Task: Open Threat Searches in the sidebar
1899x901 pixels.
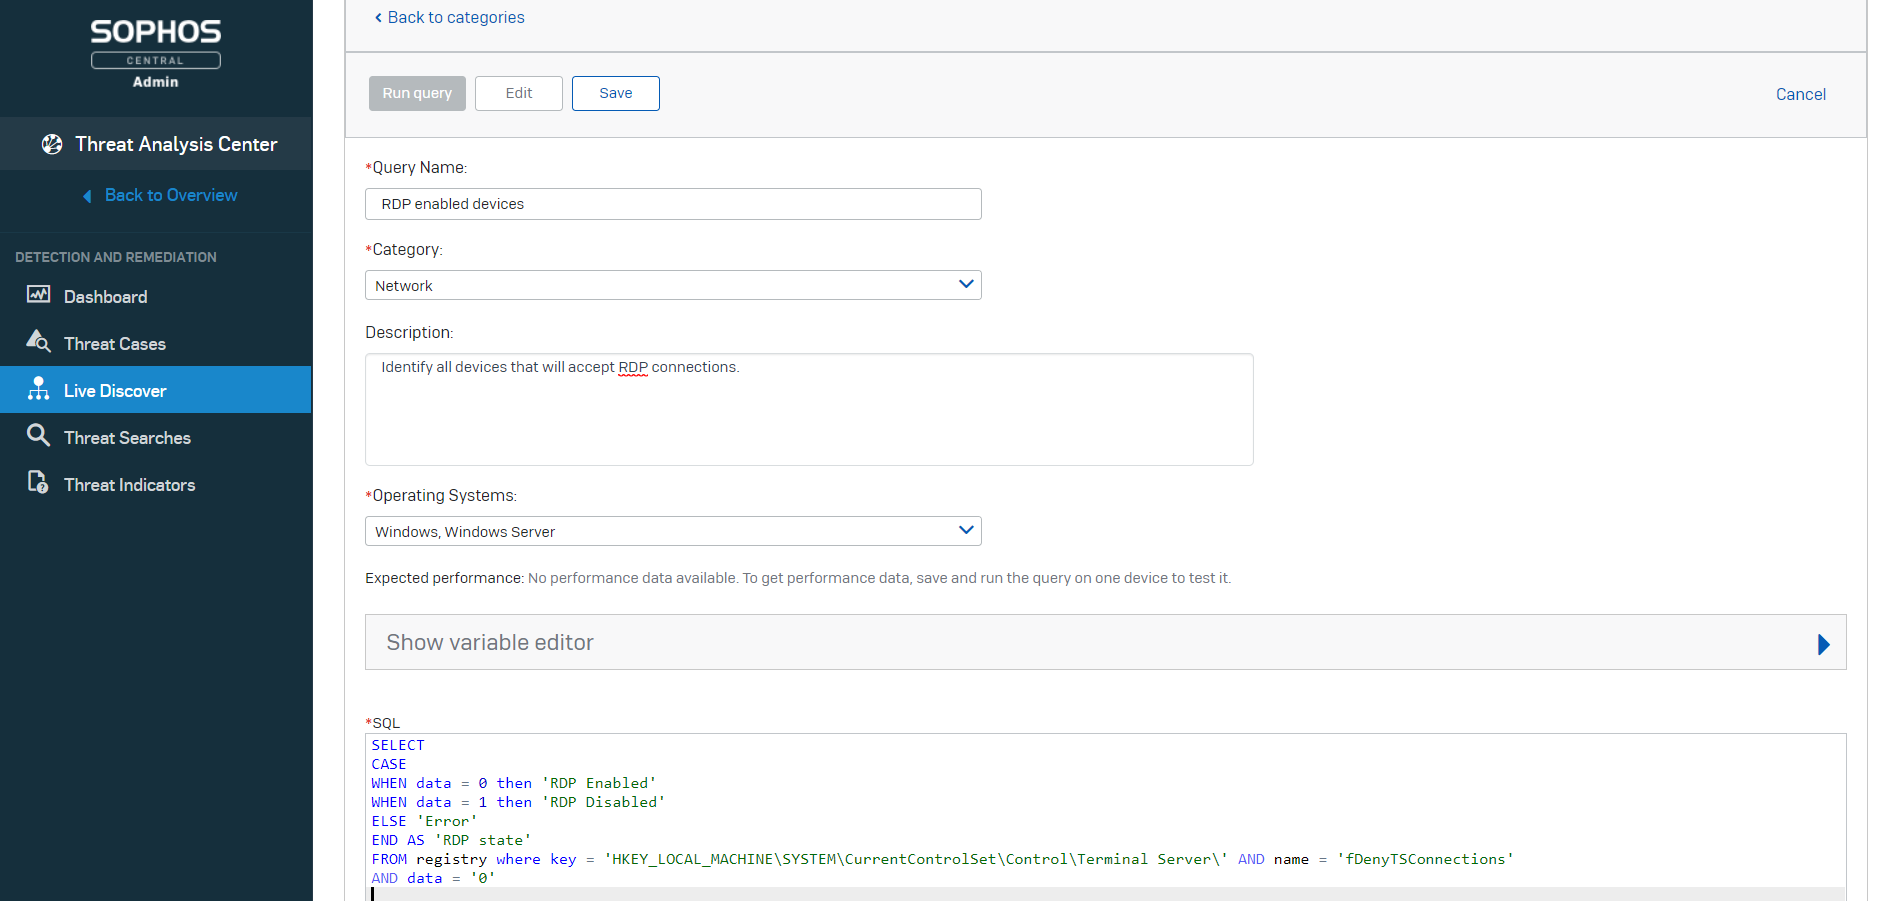Action: (x=127, y=438)
